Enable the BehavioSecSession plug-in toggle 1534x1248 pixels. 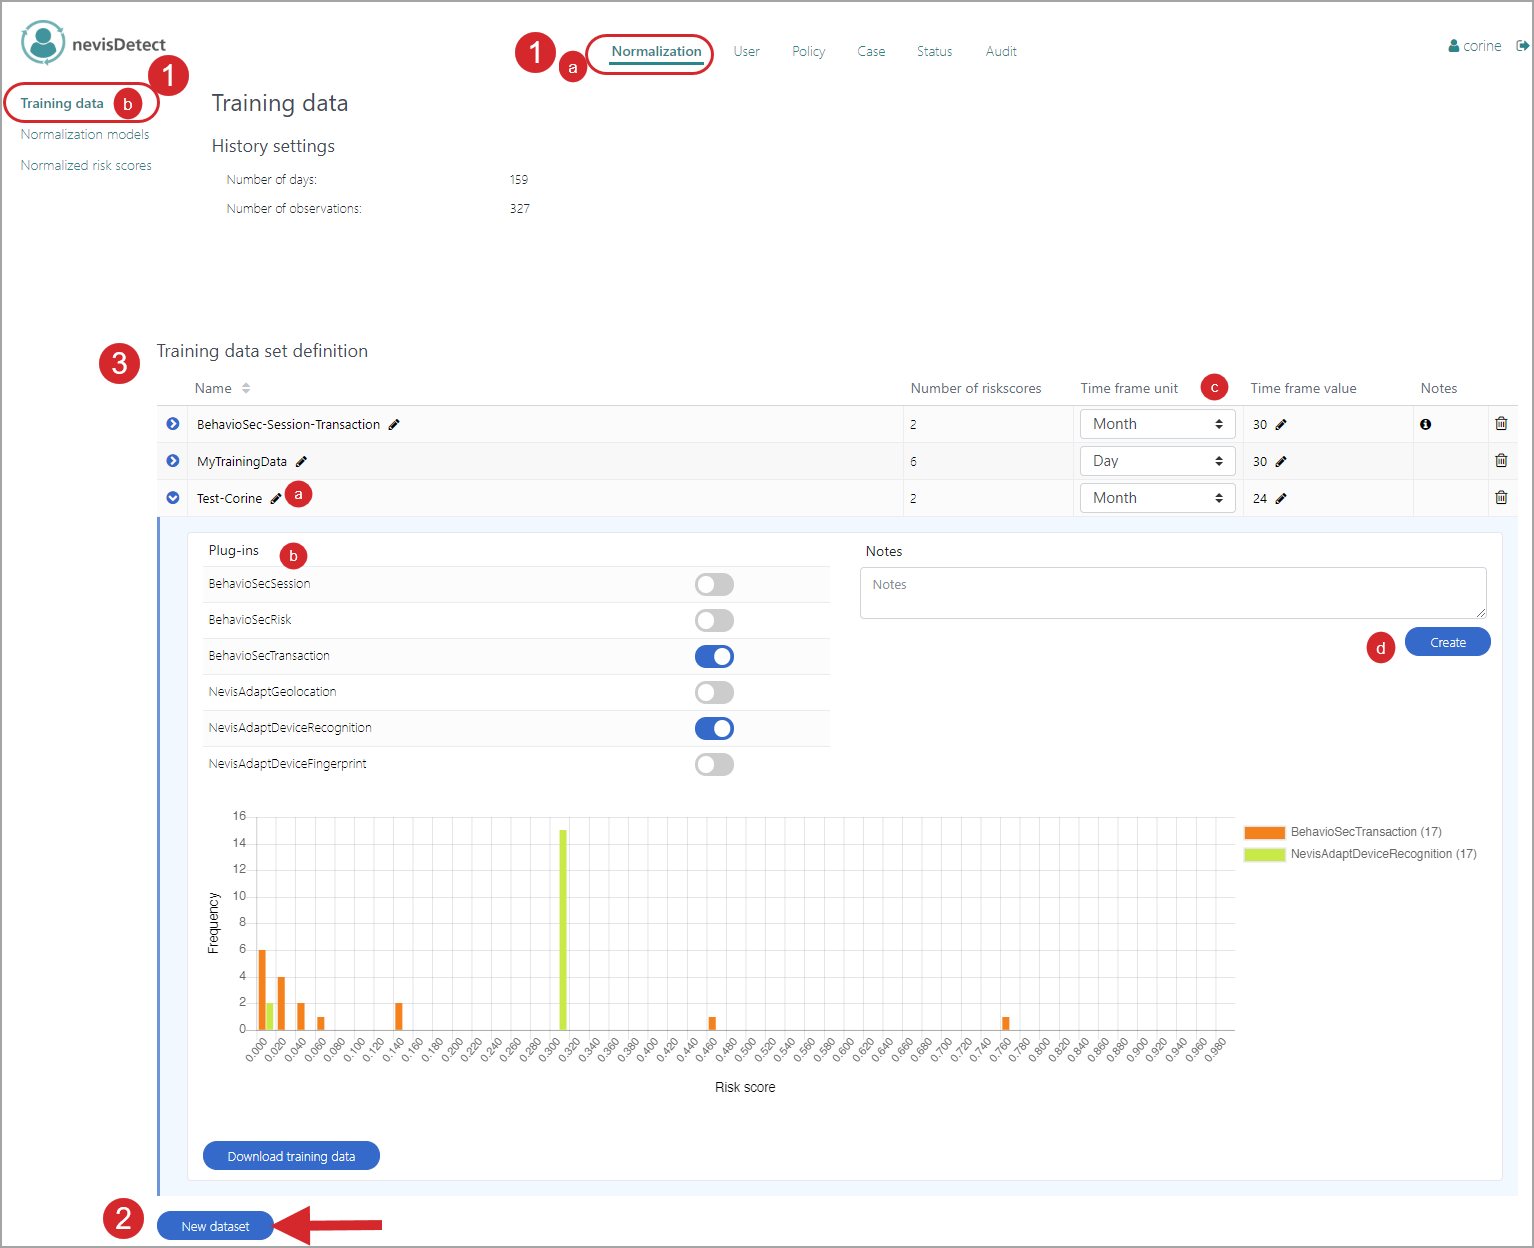coord(714,585)
